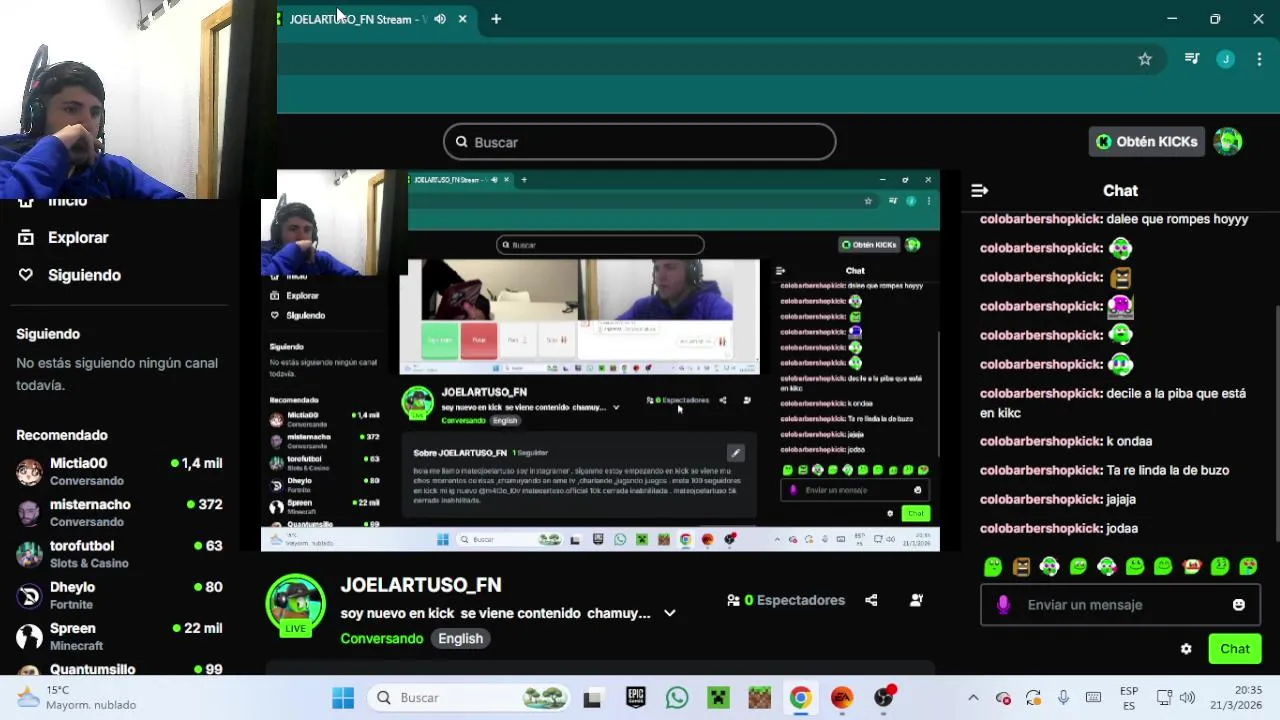Go to the Explorar section
1280x720 pixels.
(64, 238)
